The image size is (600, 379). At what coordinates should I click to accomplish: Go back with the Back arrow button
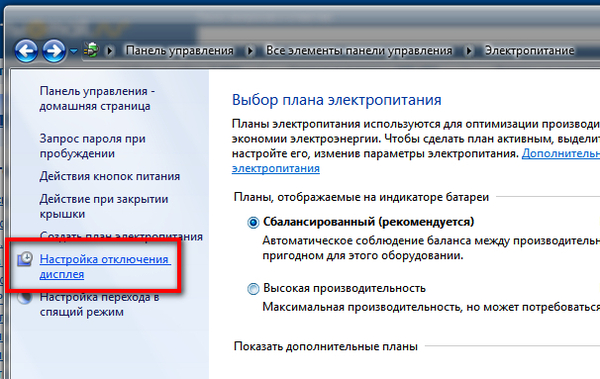coord(26,51)
